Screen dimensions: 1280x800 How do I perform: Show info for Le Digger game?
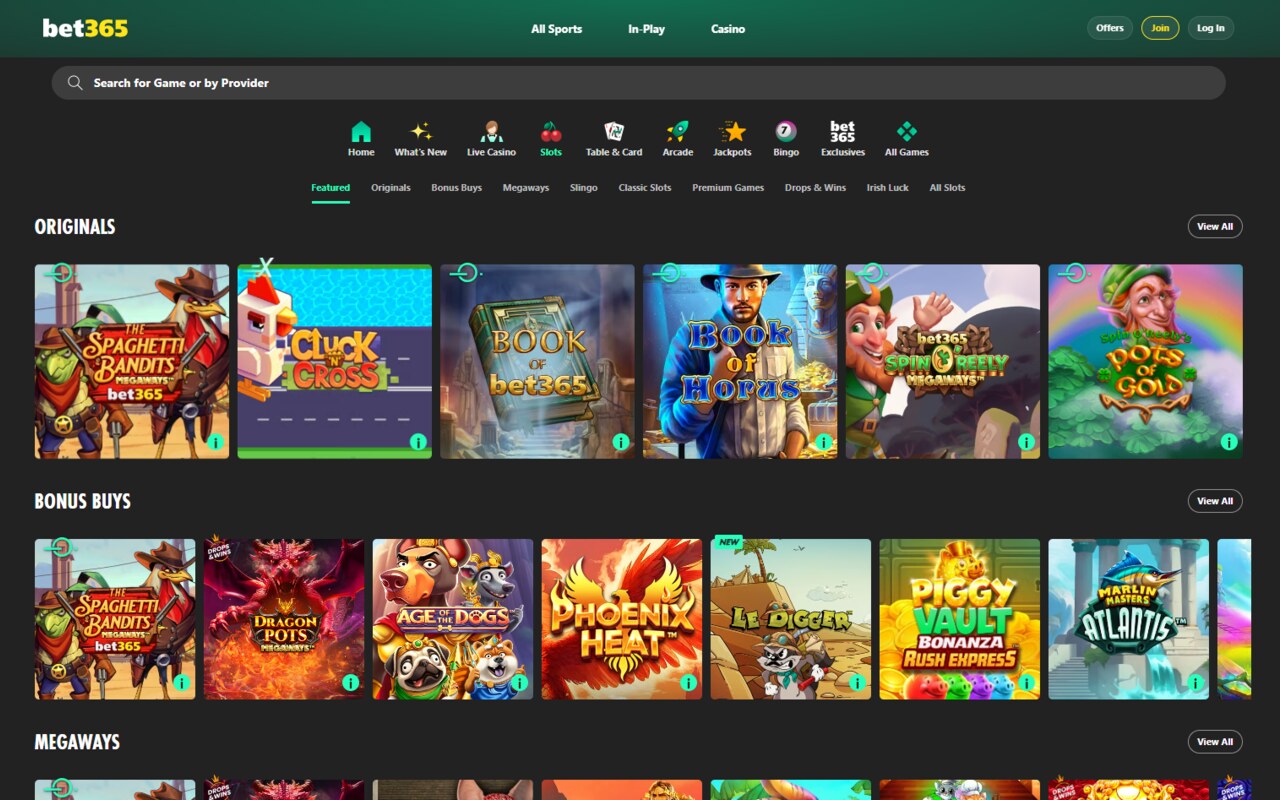857,683
